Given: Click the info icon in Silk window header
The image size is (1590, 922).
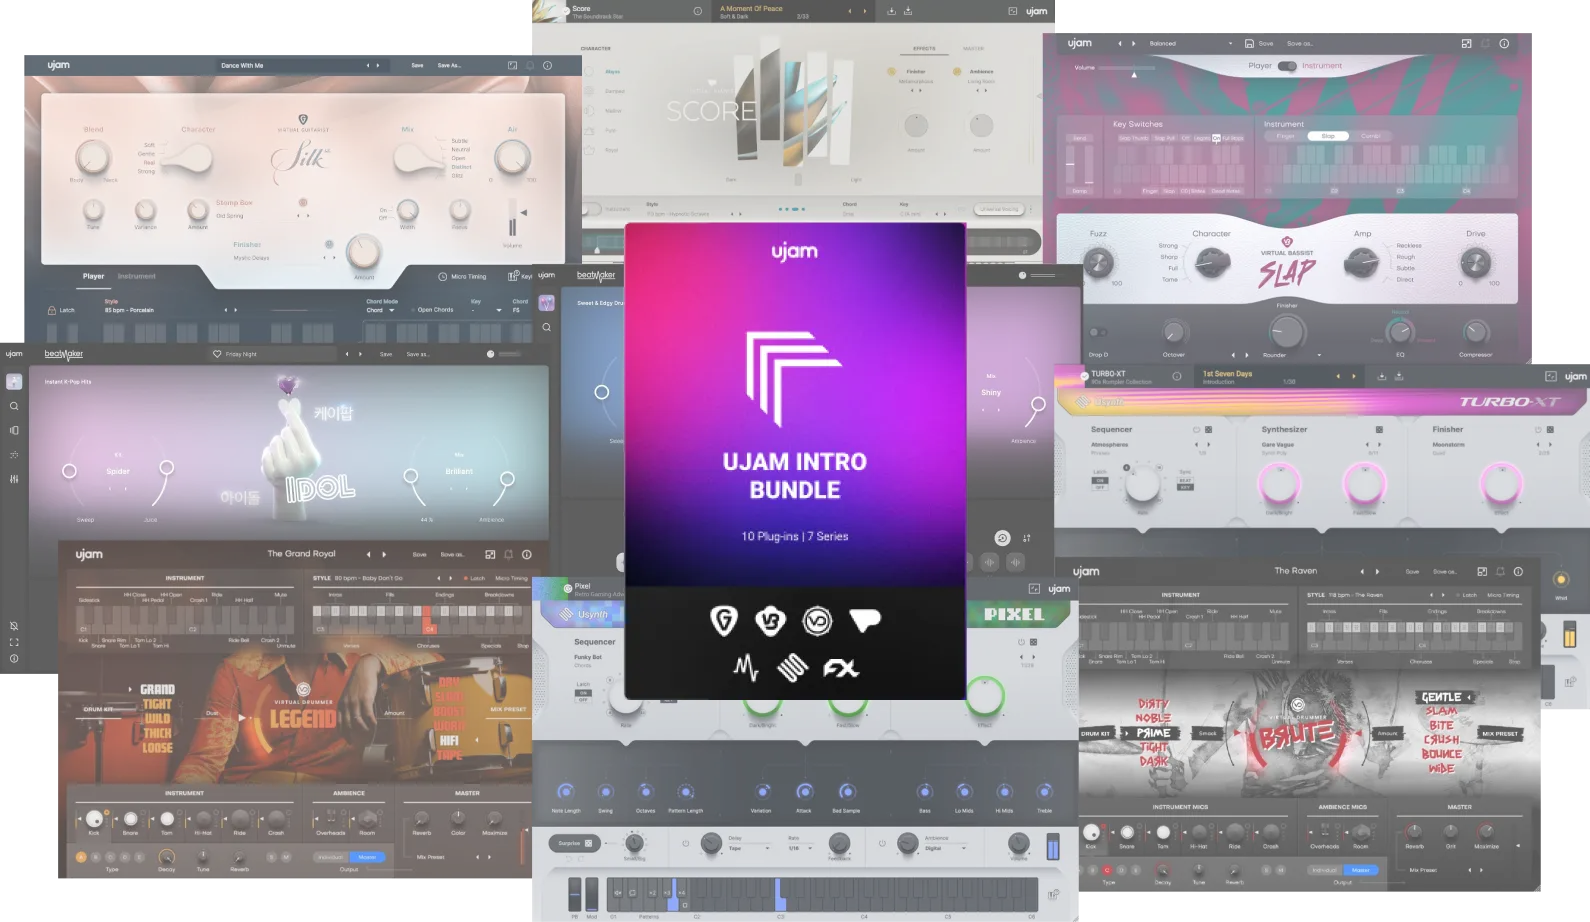Looking at the screenshot, I should [x=547, y=65].
